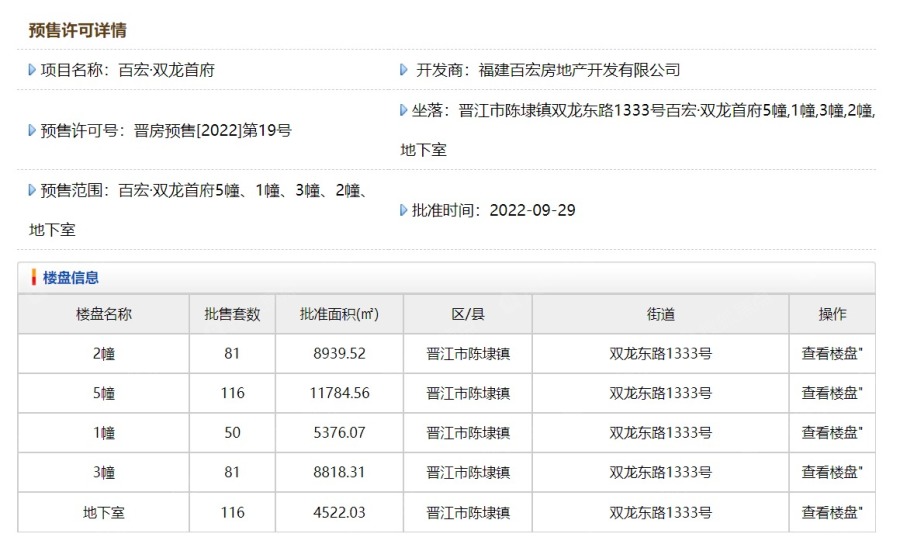Image resolution: width=900 pixels, height=558 pixels.
Task: Click the area value 8818.31
Action: [339, 472]
